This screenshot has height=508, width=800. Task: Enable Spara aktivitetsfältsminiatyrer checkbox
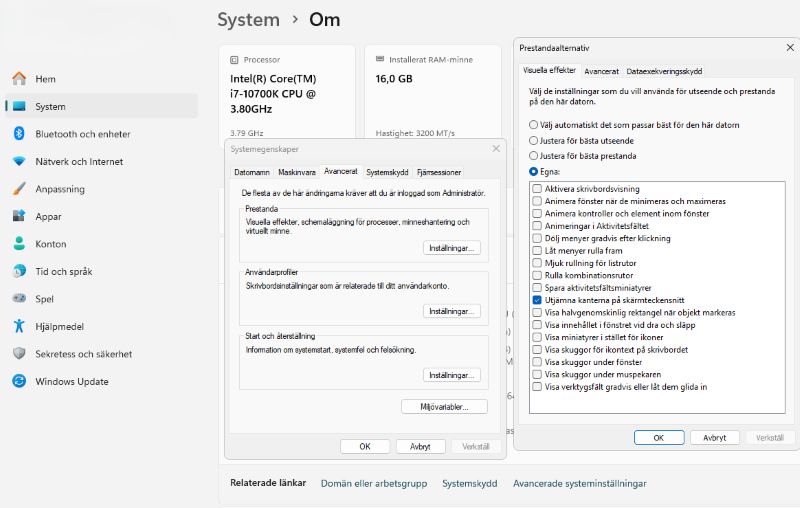pos(537,288)
